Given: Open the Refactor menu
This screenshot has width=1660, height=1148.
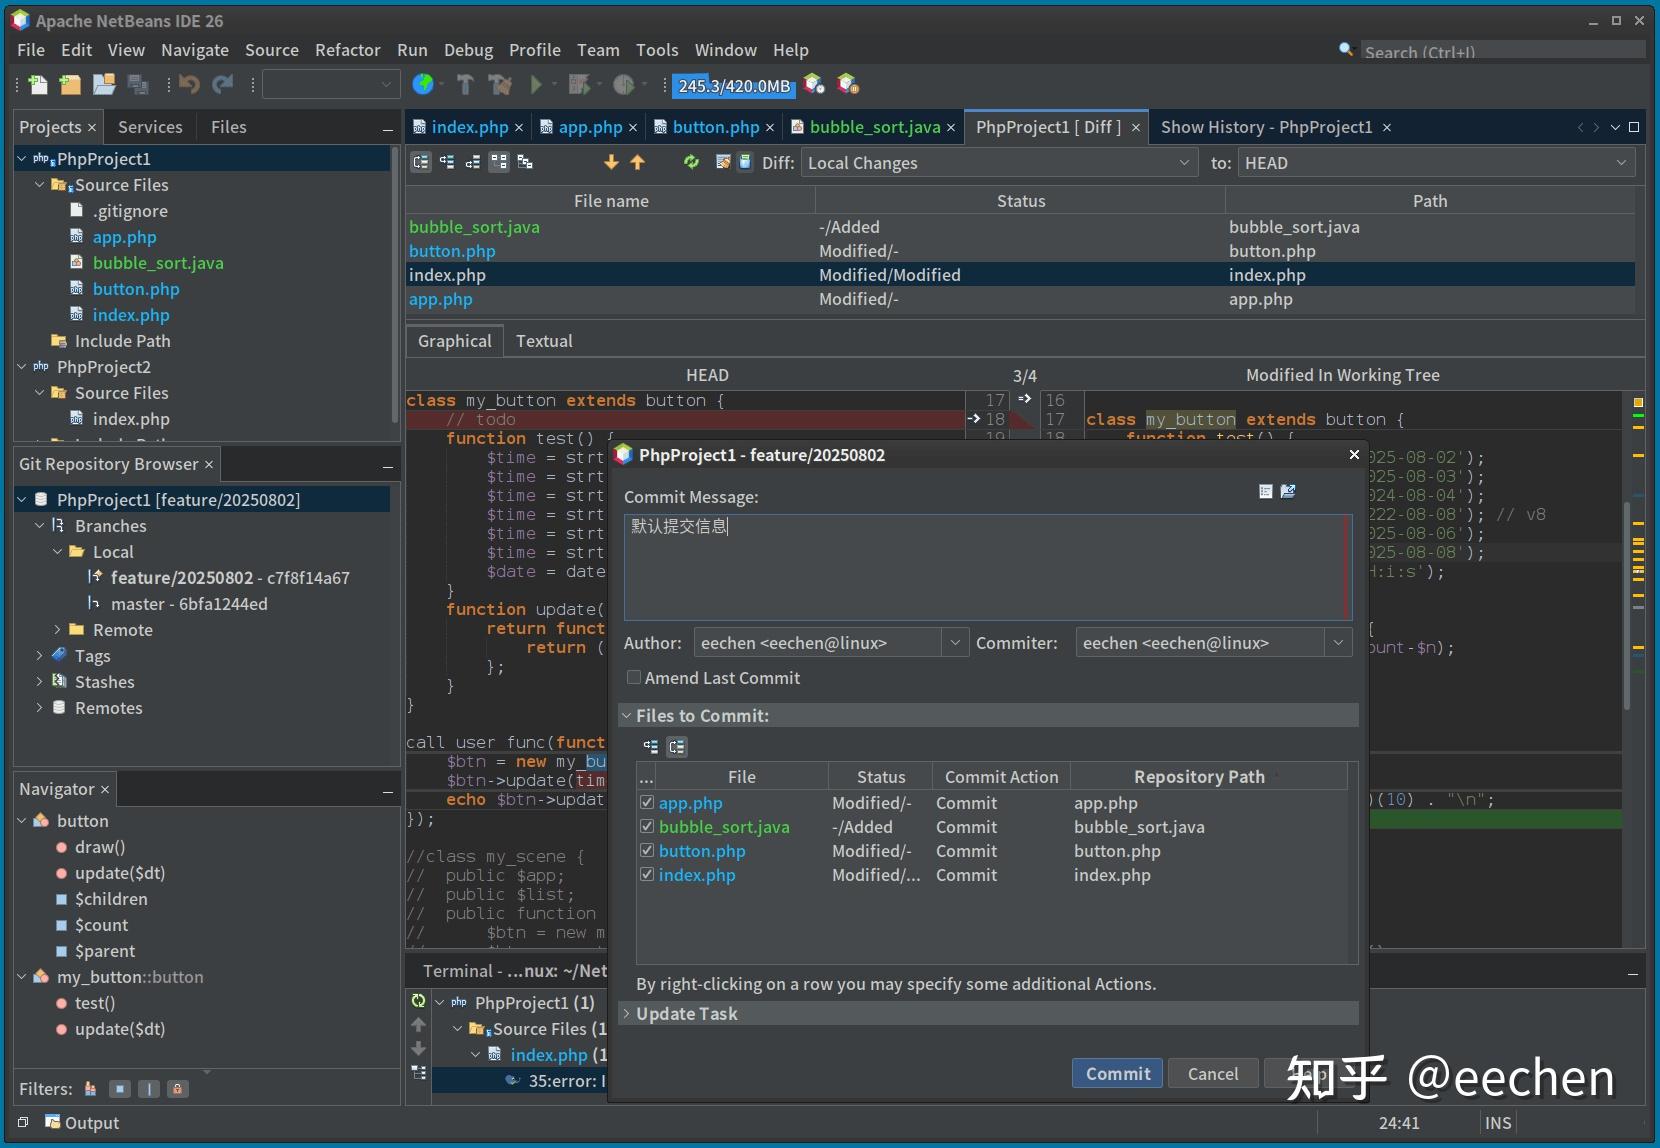Looking at the screenshot, I should (347, 50).
